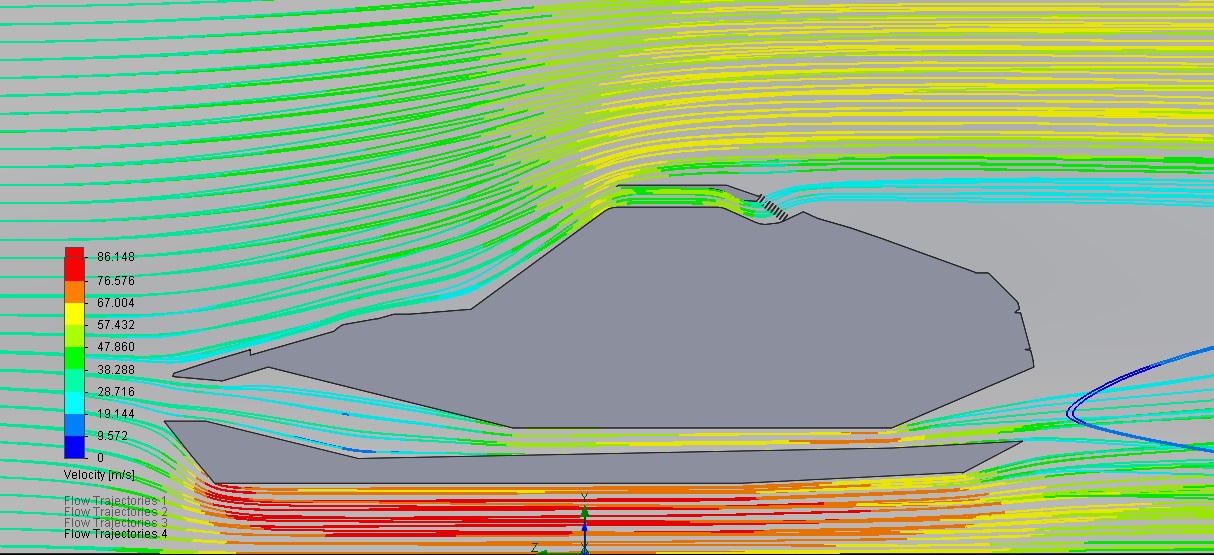Pick the yellow band in velocity legend

pos(74,313)
